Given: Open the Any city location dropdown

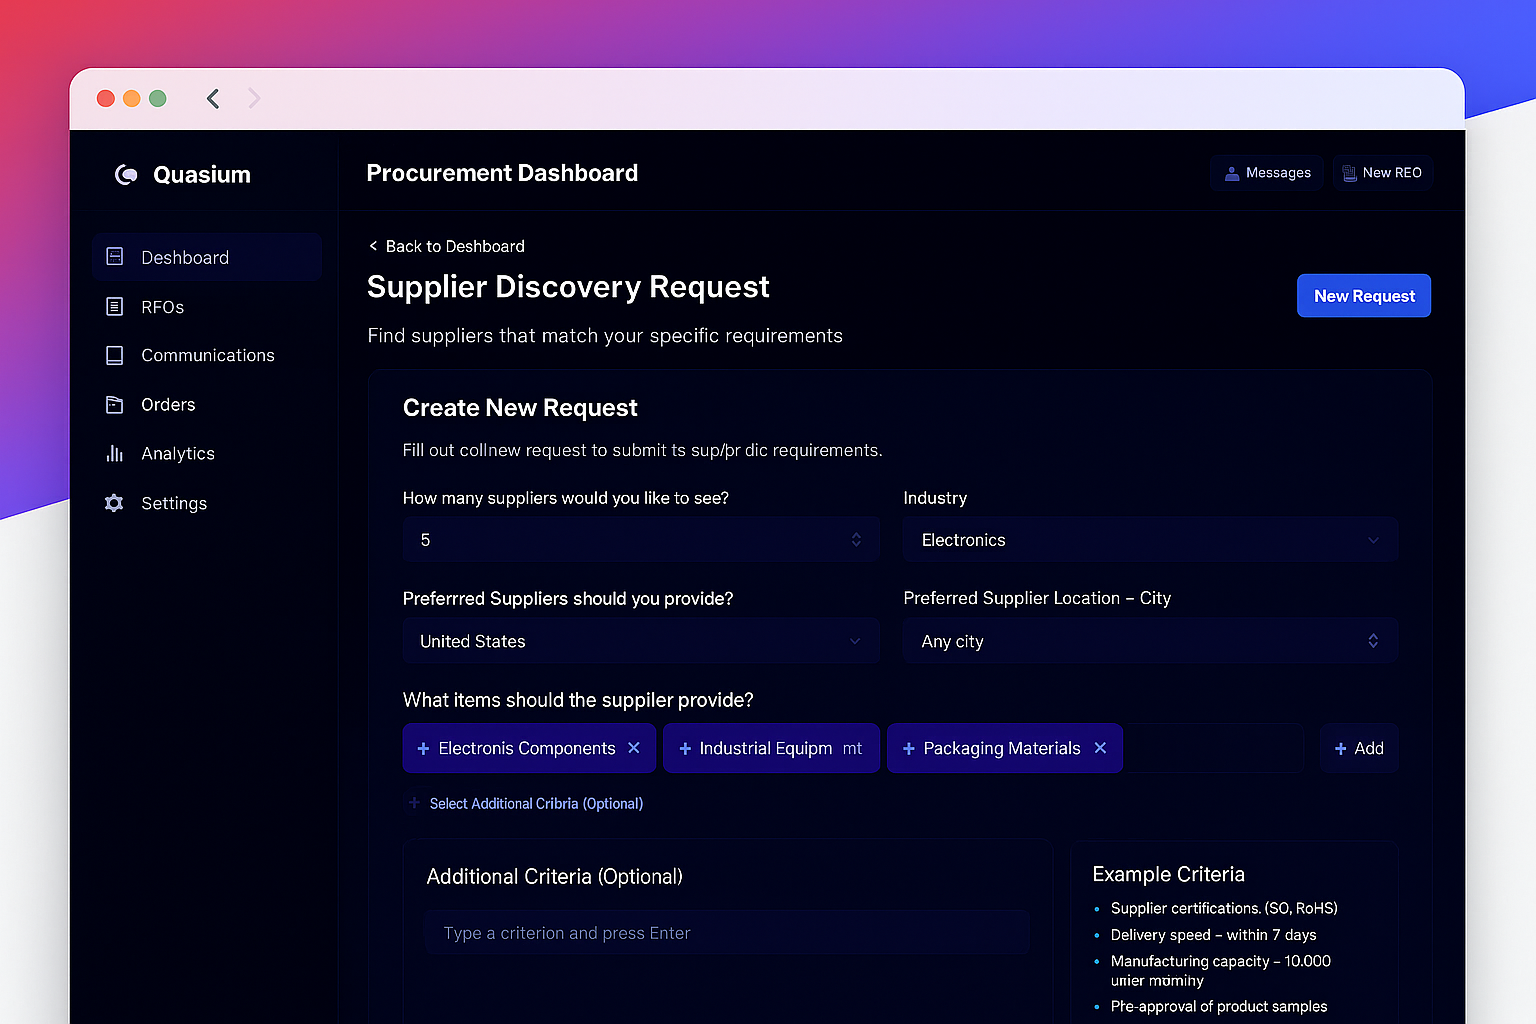Looking at the screenshot, I should pos(1150,641).
